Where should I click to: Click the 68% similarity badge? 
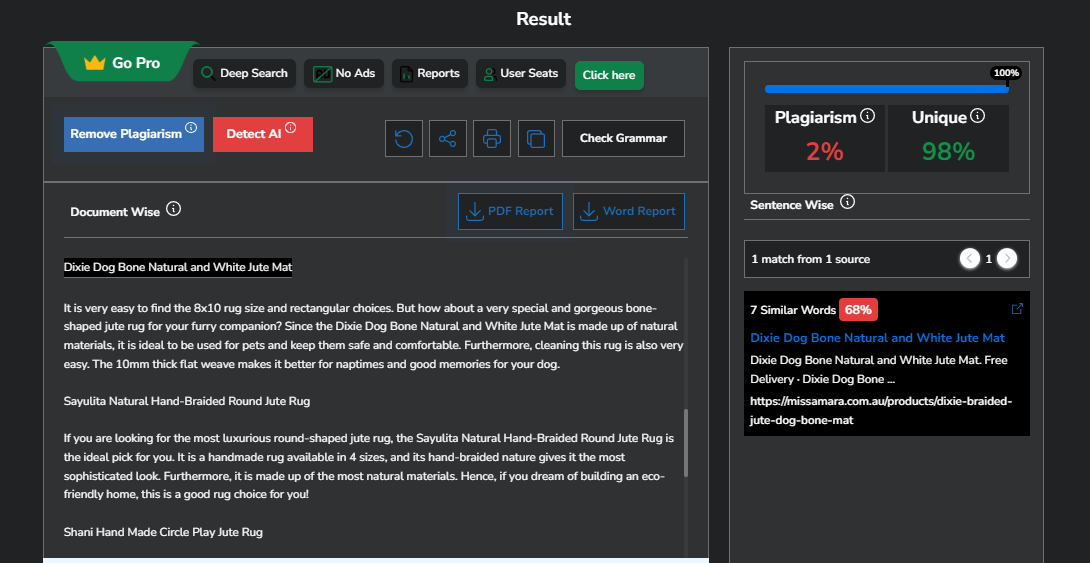coord(859,310)
